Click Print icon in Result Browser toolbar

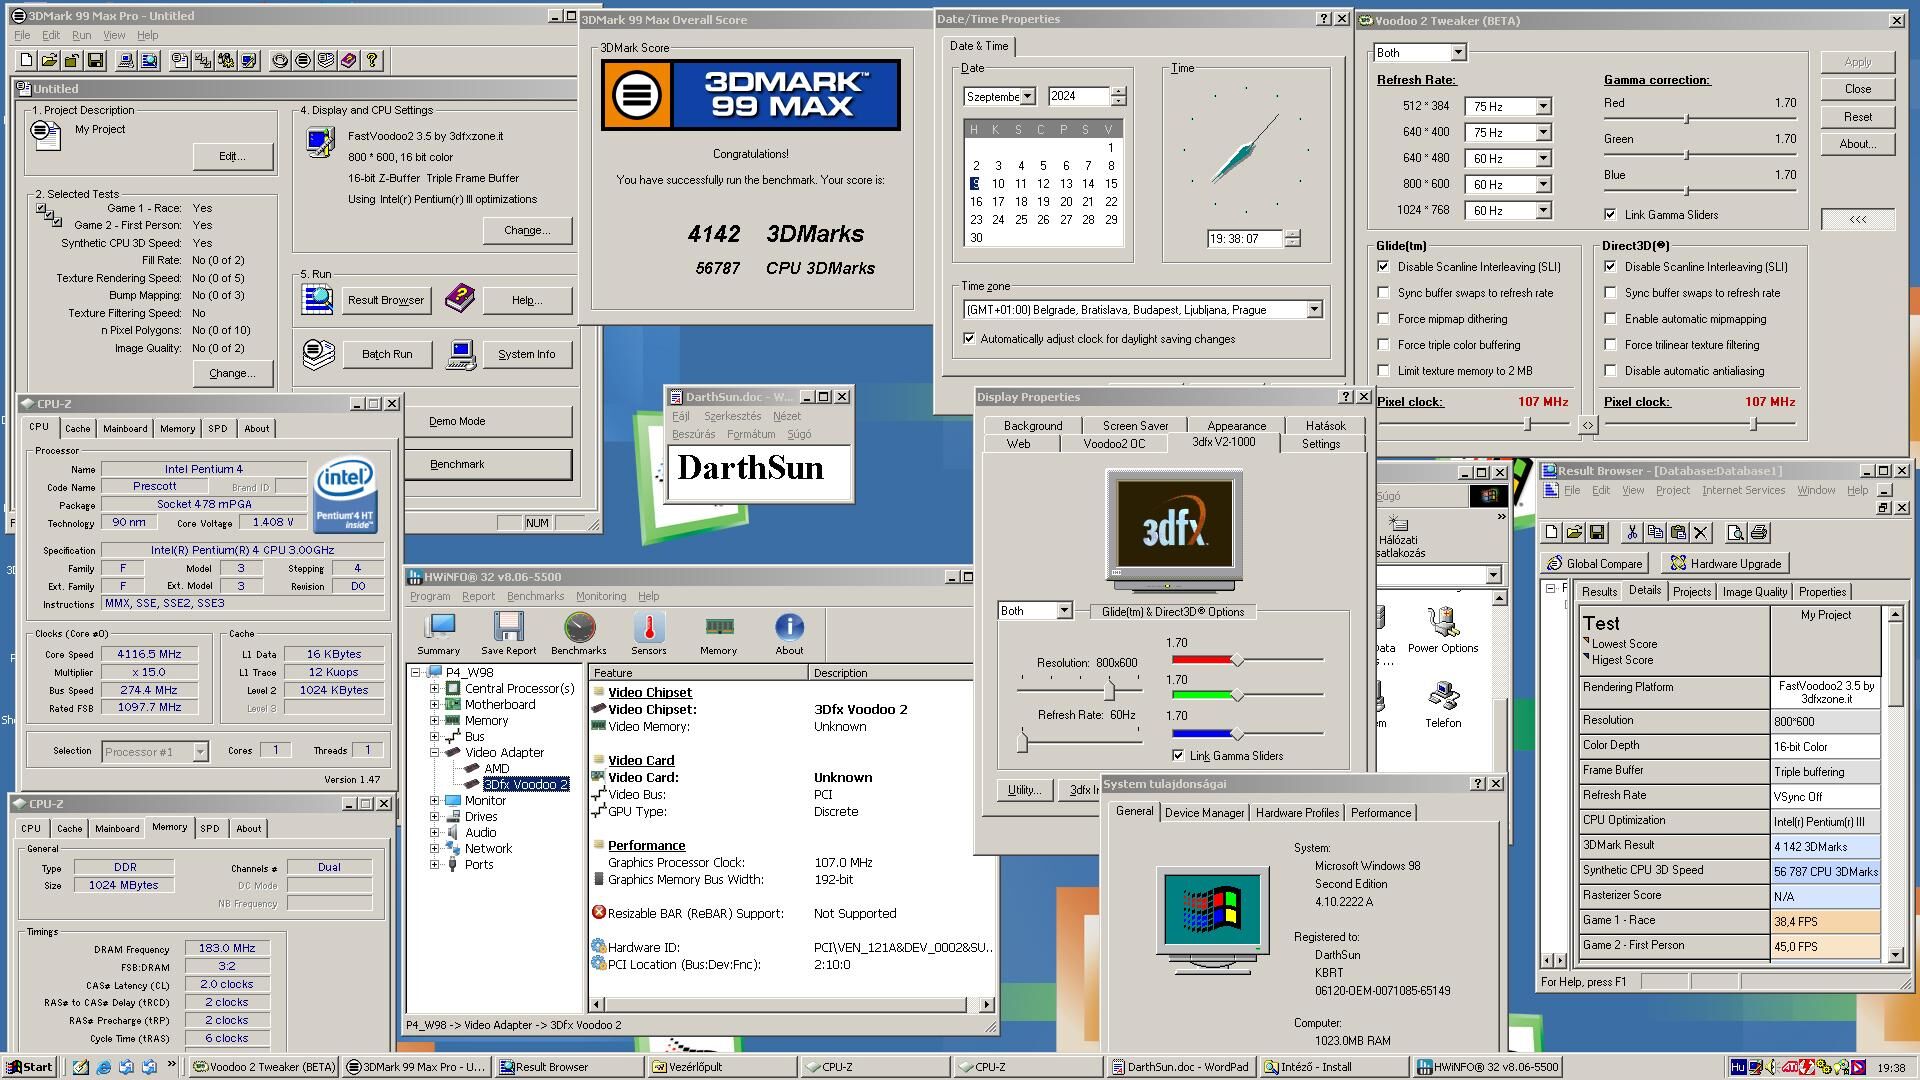tap(1759, 533)
